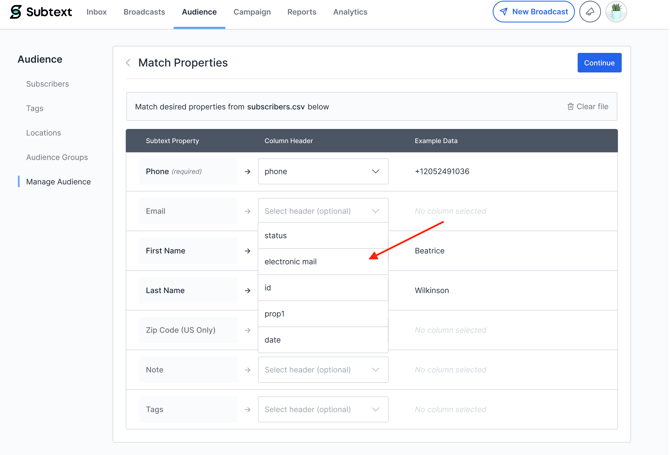The height and width of the screenshot is (455, 670).
Task: Switch to the Inbox tab
Action: pos(96,12)
